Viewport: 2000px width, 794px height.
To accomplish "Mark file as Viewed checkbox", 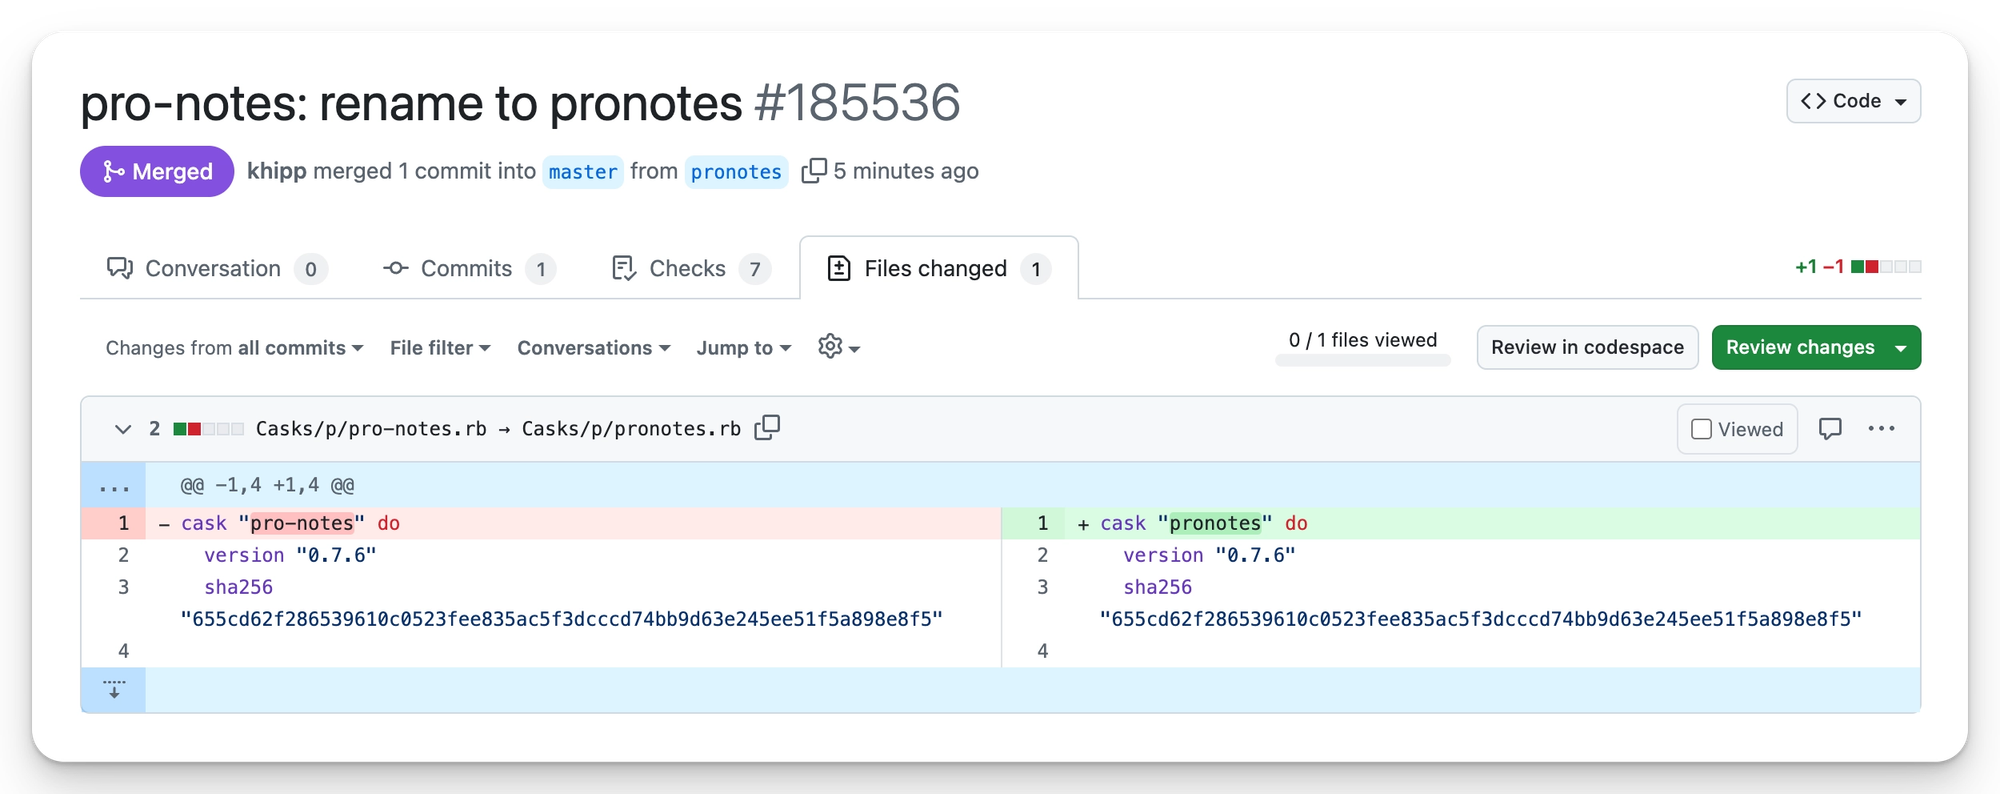I will 1702,429.
